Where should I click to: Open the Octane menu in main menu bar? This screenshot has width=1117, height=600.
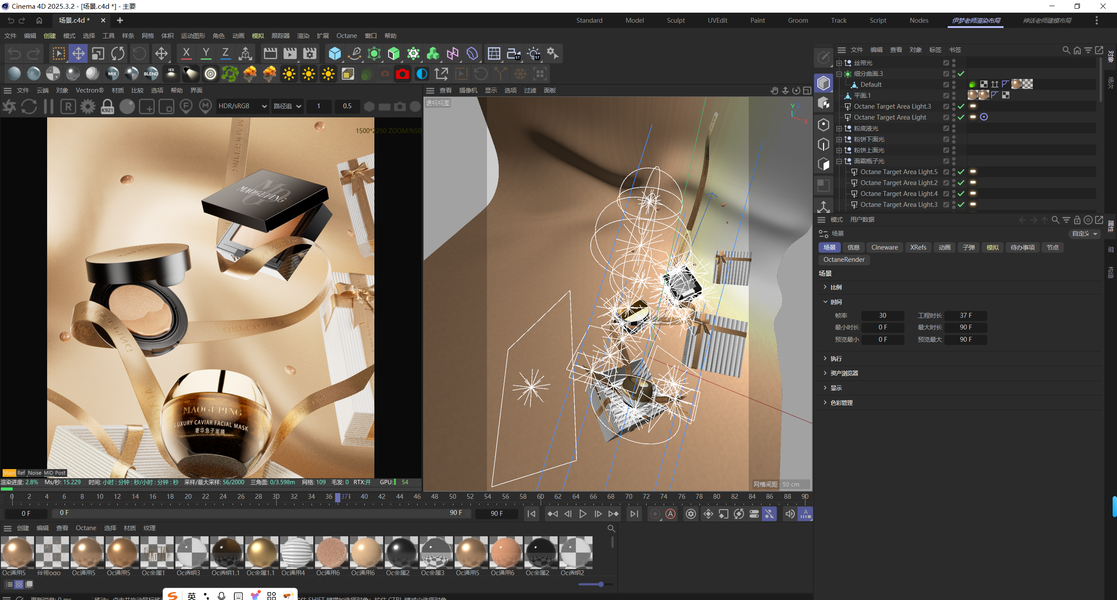pos(346,36)
